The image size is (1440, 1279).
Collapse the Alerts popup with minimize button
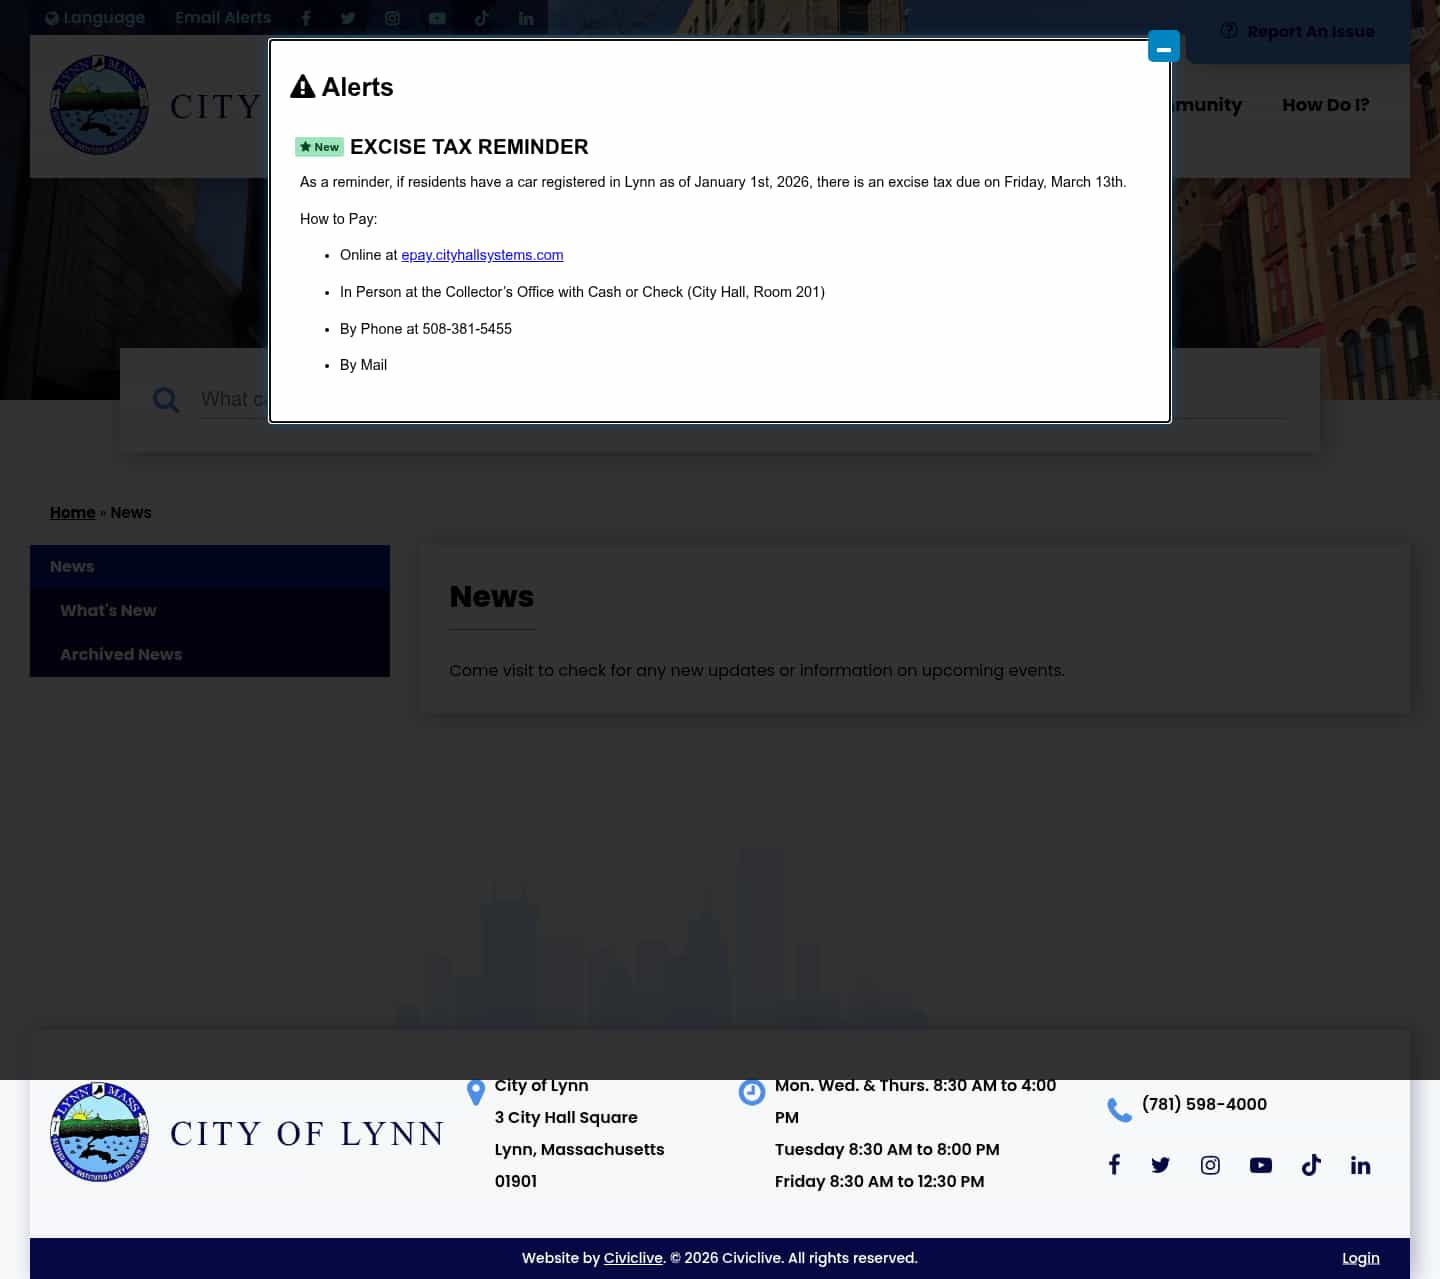tap(1163, 46)
